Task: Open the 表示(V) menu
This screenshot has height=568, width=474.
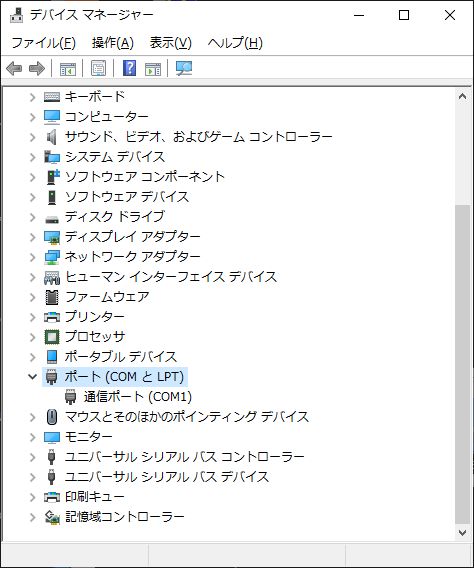Action: [171, 43]
